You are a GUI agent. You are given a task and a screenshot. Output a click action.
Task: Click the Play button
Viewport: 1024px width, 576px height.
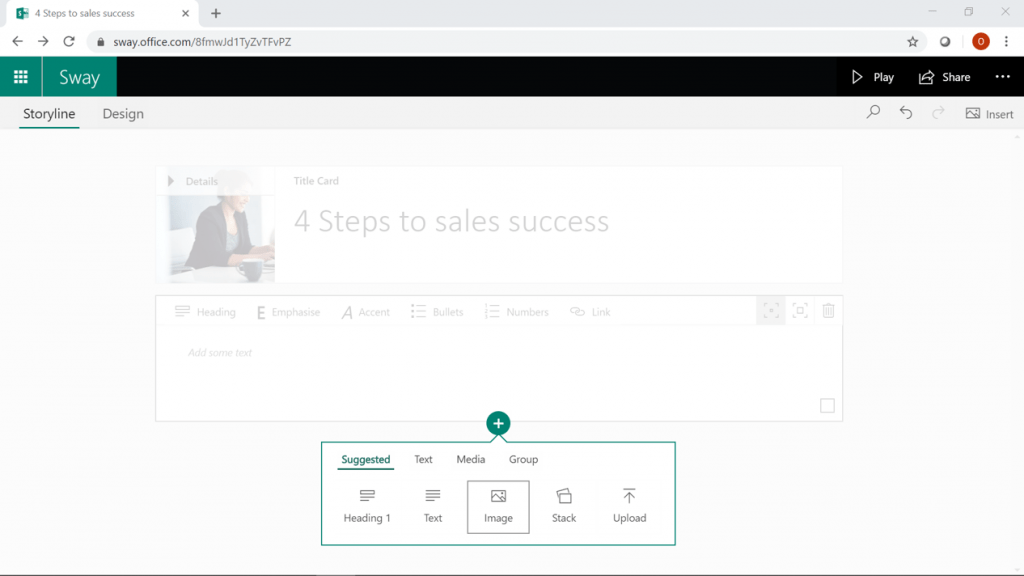click(872, 76)
